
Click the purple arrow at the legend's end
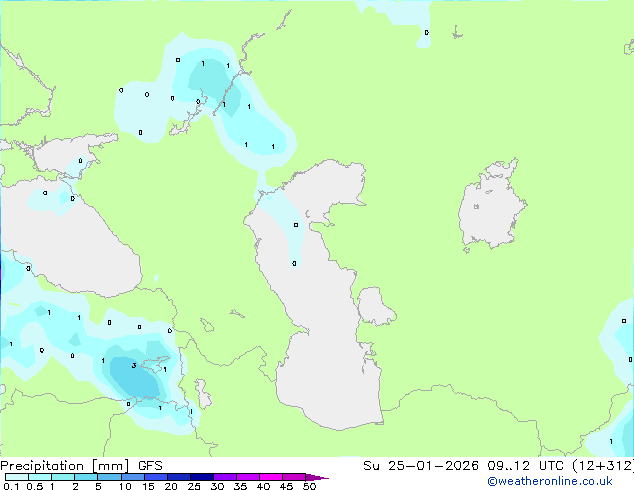(x=317, y=477)
